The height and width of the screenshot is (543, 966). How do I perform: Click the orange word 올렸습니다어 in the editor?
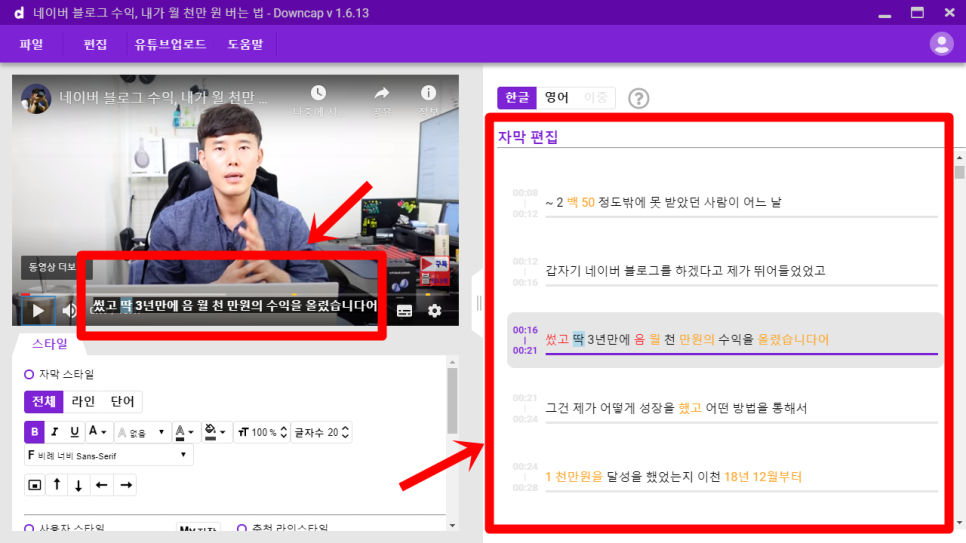[x=793, y=339]
